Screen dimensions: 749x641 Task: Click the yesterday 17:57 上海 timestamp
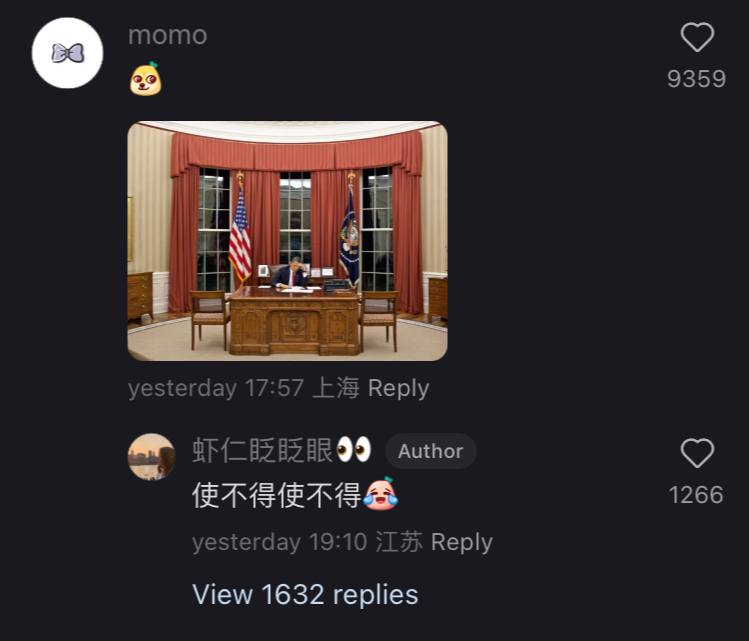pos(244,388)
